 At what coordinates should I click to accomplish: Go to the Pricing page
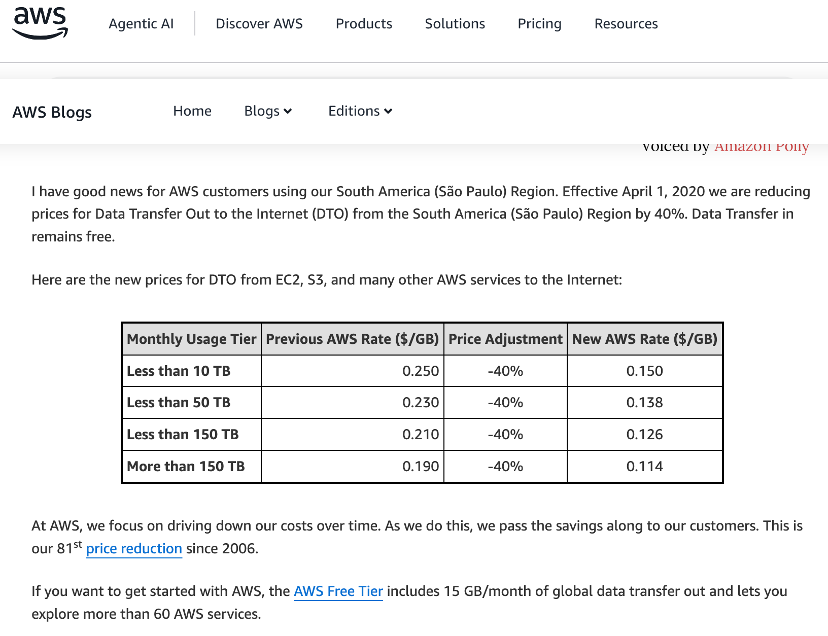[539, 24]
